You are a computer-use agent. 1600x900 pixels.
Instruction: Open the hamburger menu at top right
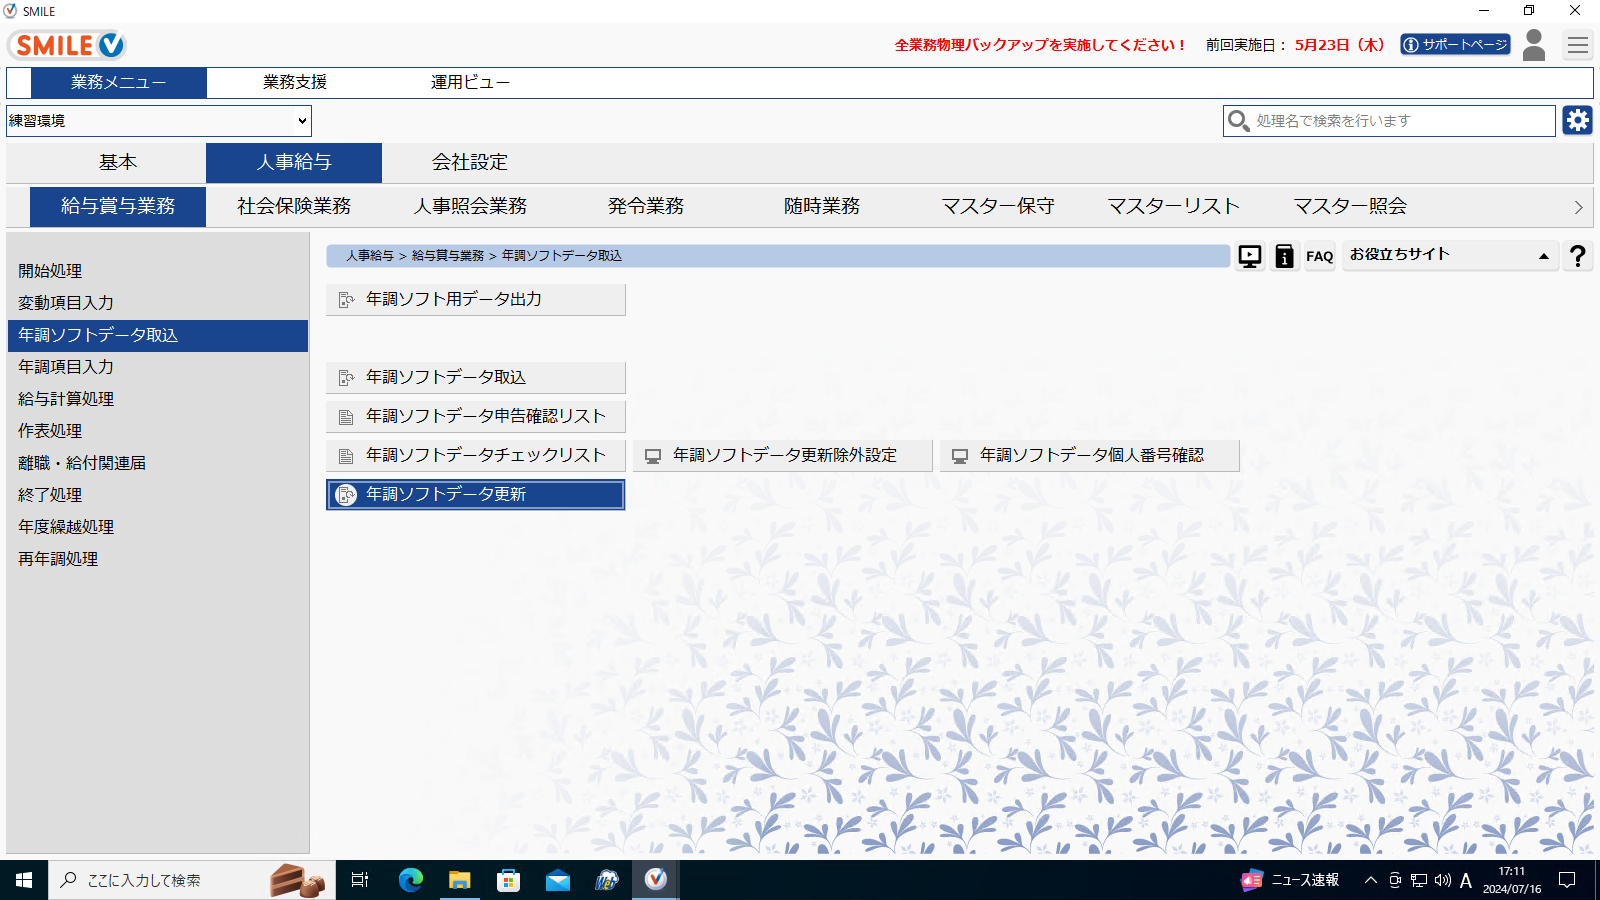tap(1577, 45)
